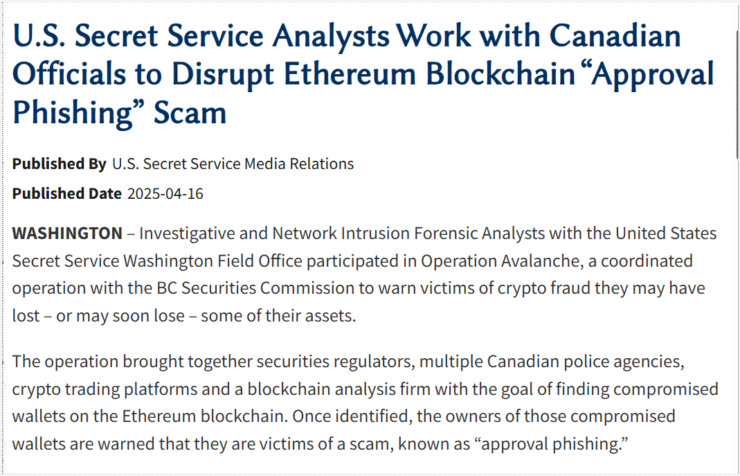Click the words 'Operation Avalanche' in first paragraph
This screenshot has width=740, height=476.
pos(501,261)
